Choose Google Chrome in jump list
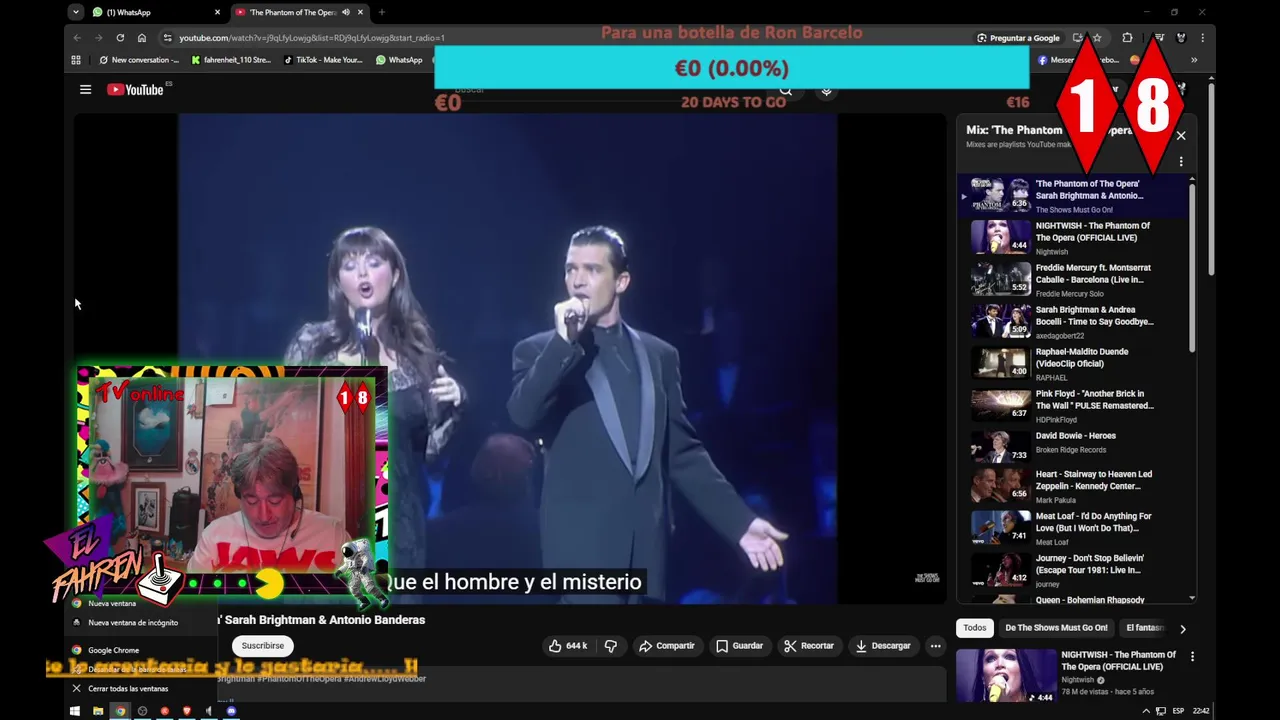The height and width of the screenshot is (720, 1280). click(x=113, y=650)
